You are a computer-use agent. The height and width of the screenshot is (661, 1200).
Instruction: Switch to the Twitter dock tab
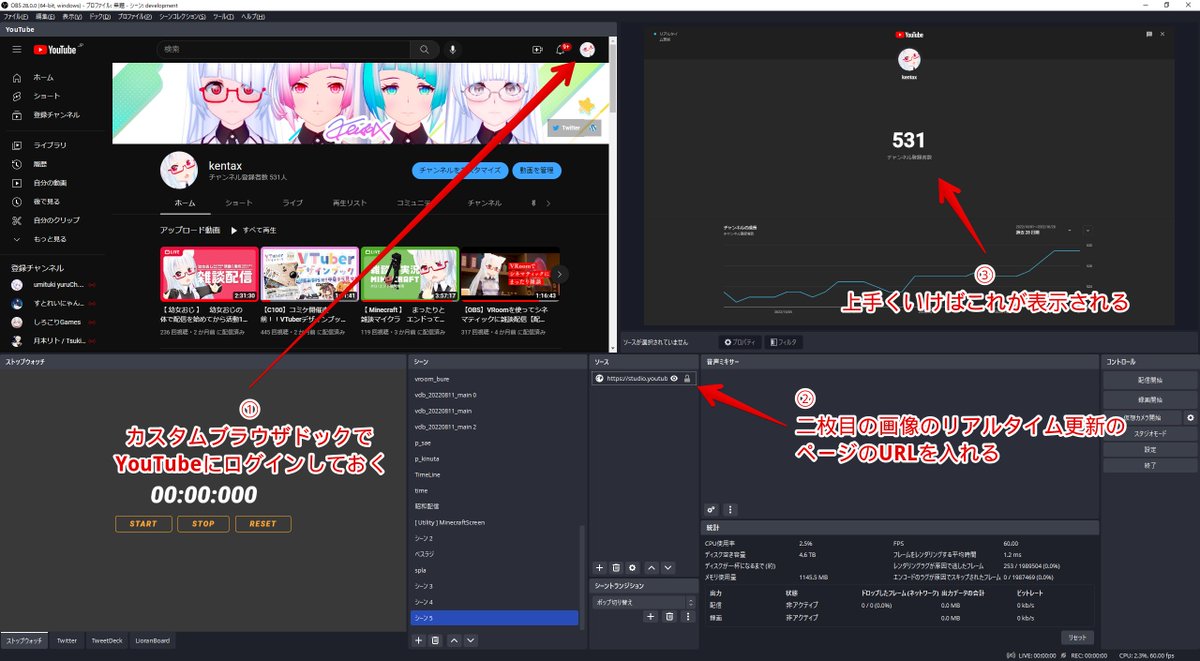click(x=66, y=640)
